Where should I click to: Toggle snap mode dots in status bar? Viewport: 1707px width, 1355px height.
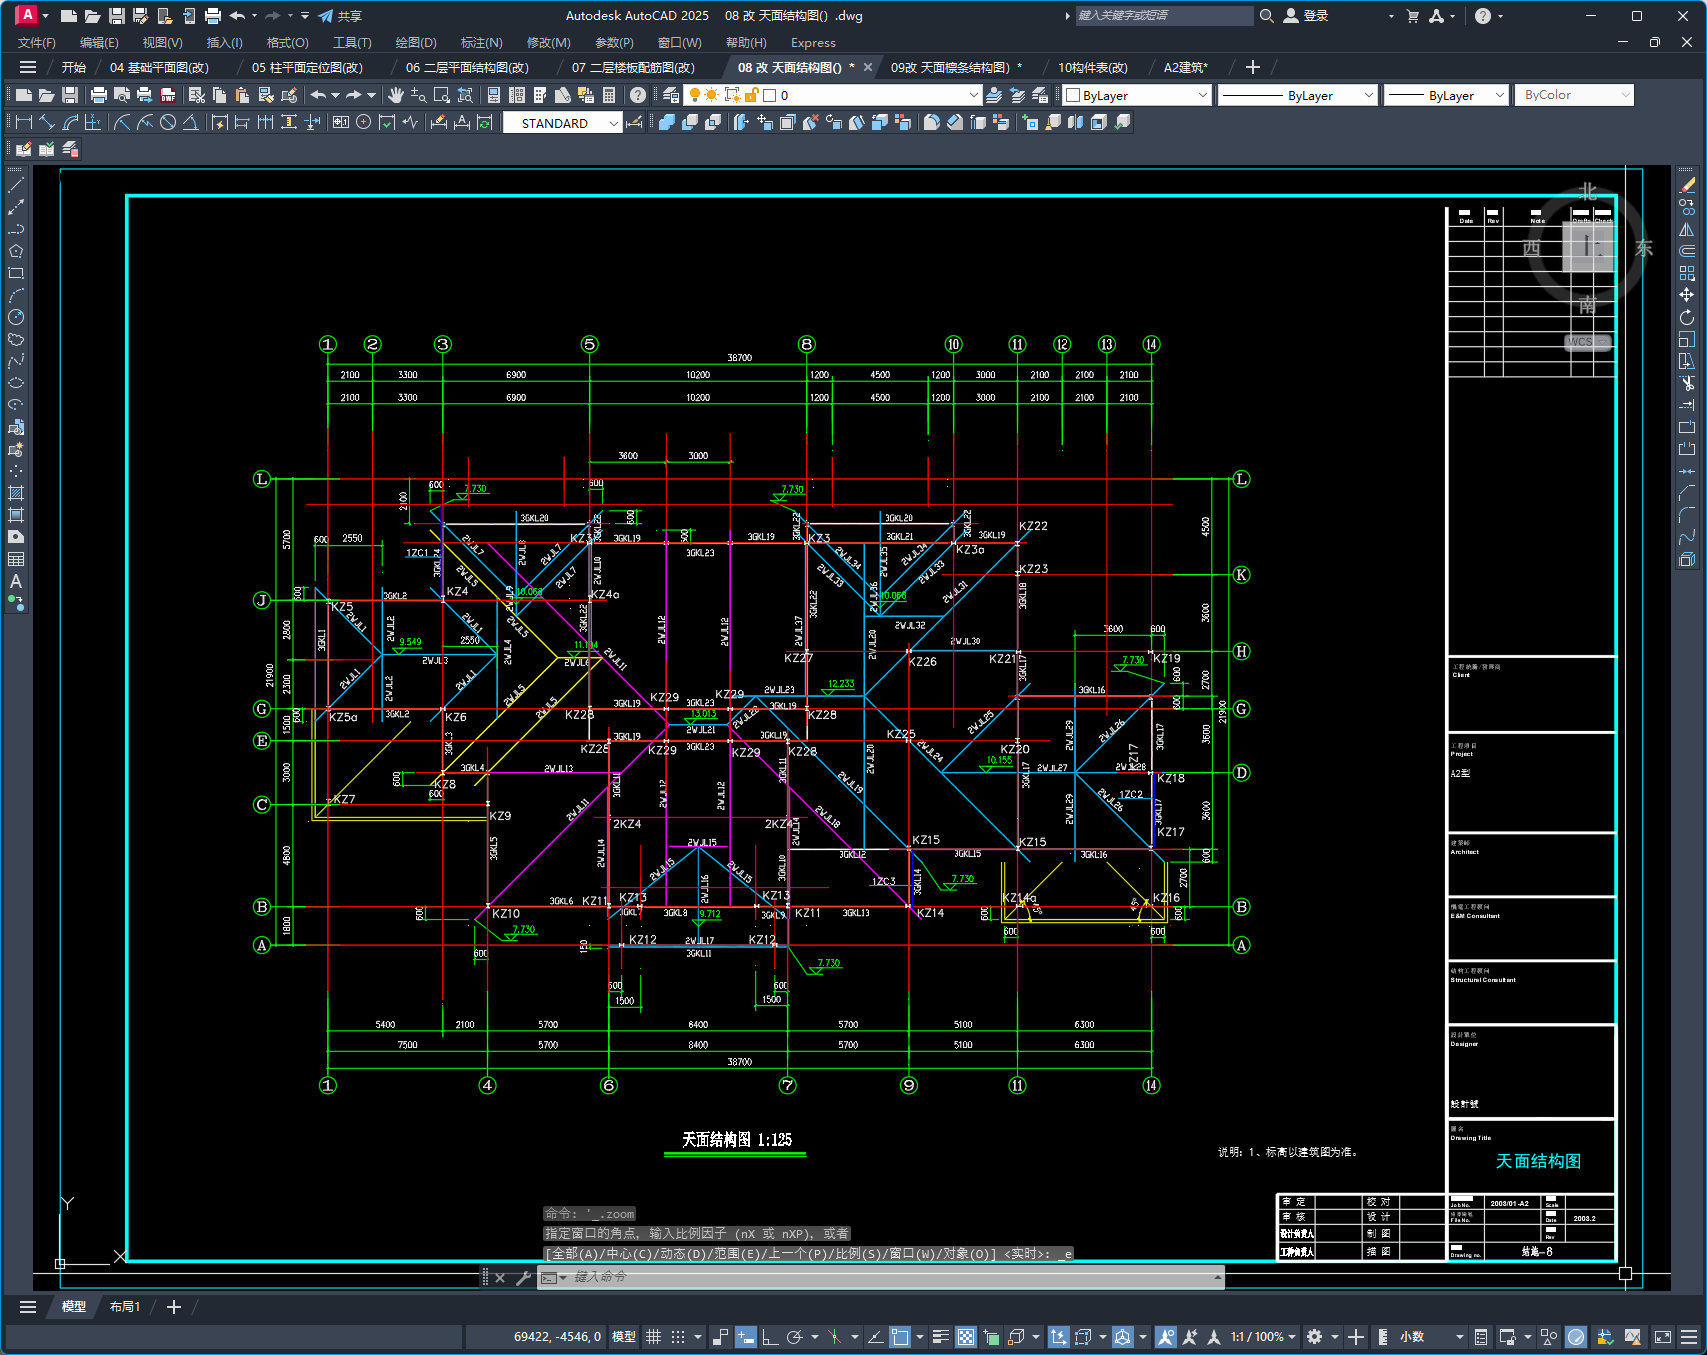click(678, 1337)
